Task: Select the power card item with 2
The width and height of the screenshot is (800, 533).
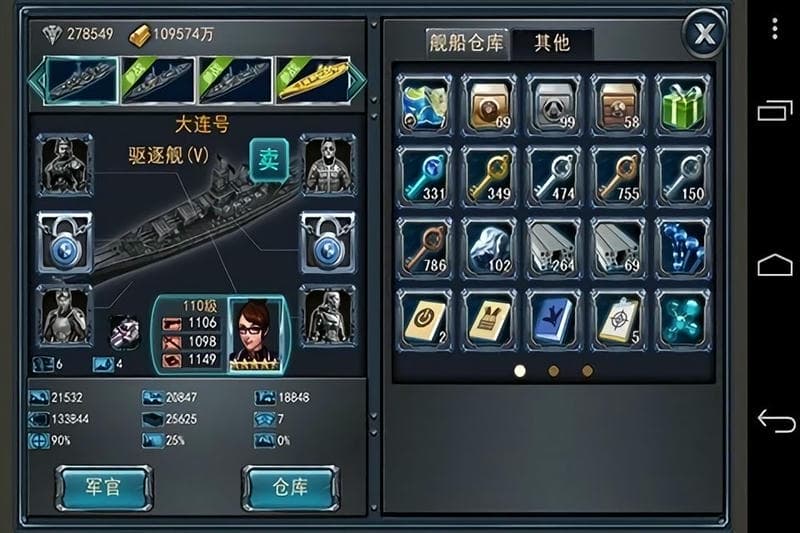Action: coord(424,320)
